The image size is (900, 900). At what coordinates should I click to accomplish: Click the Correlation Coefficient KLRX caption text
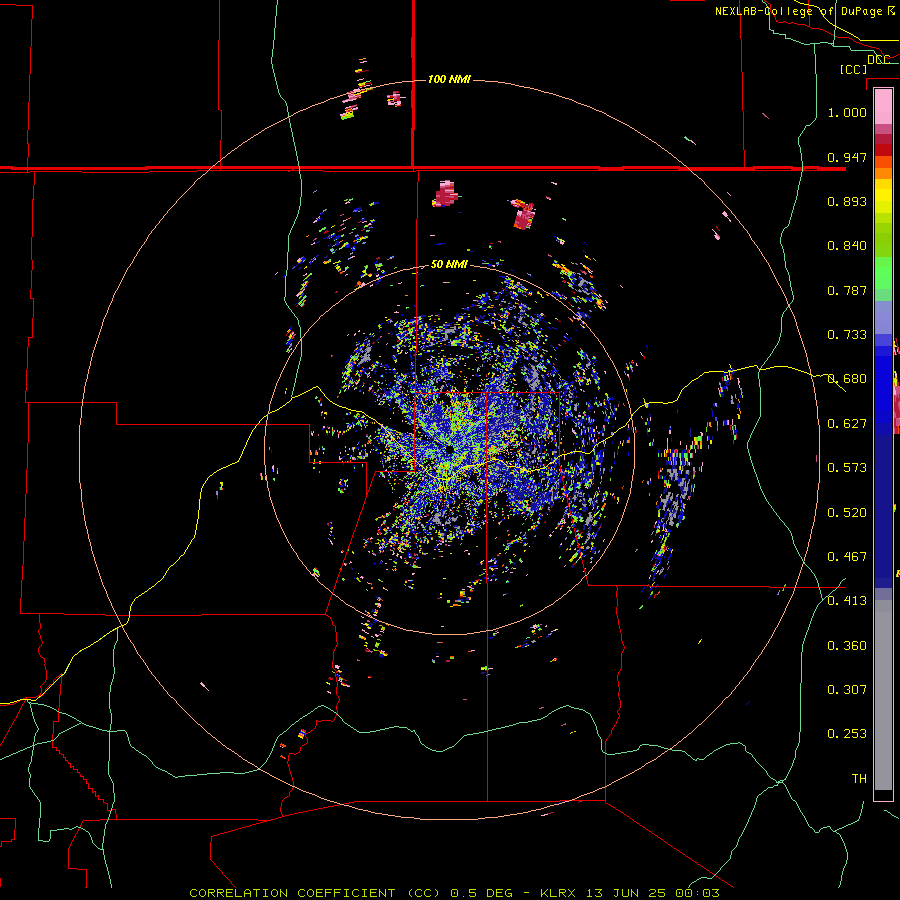[454, 893]
